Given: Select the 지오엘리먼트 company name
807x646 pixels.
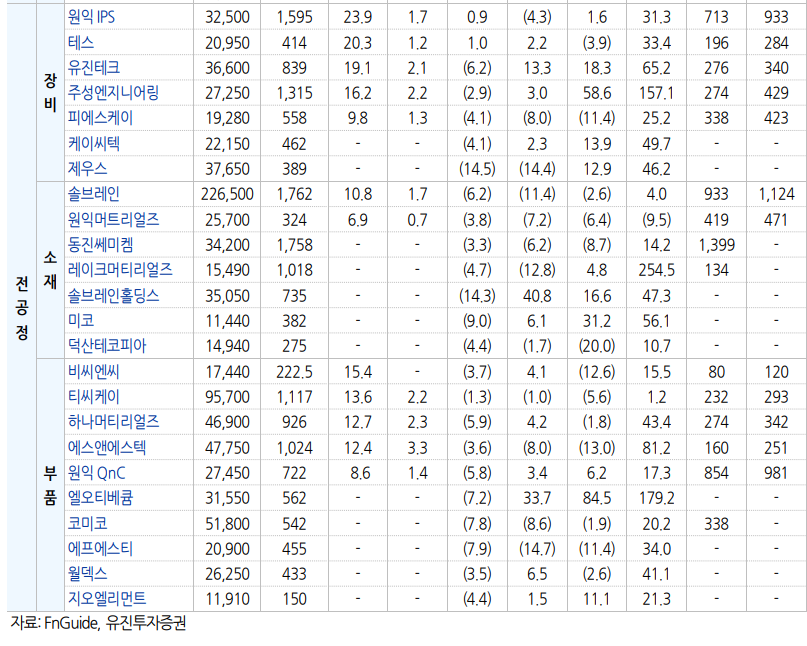Looking at the screenshot, I should click(x=107, y=599).
